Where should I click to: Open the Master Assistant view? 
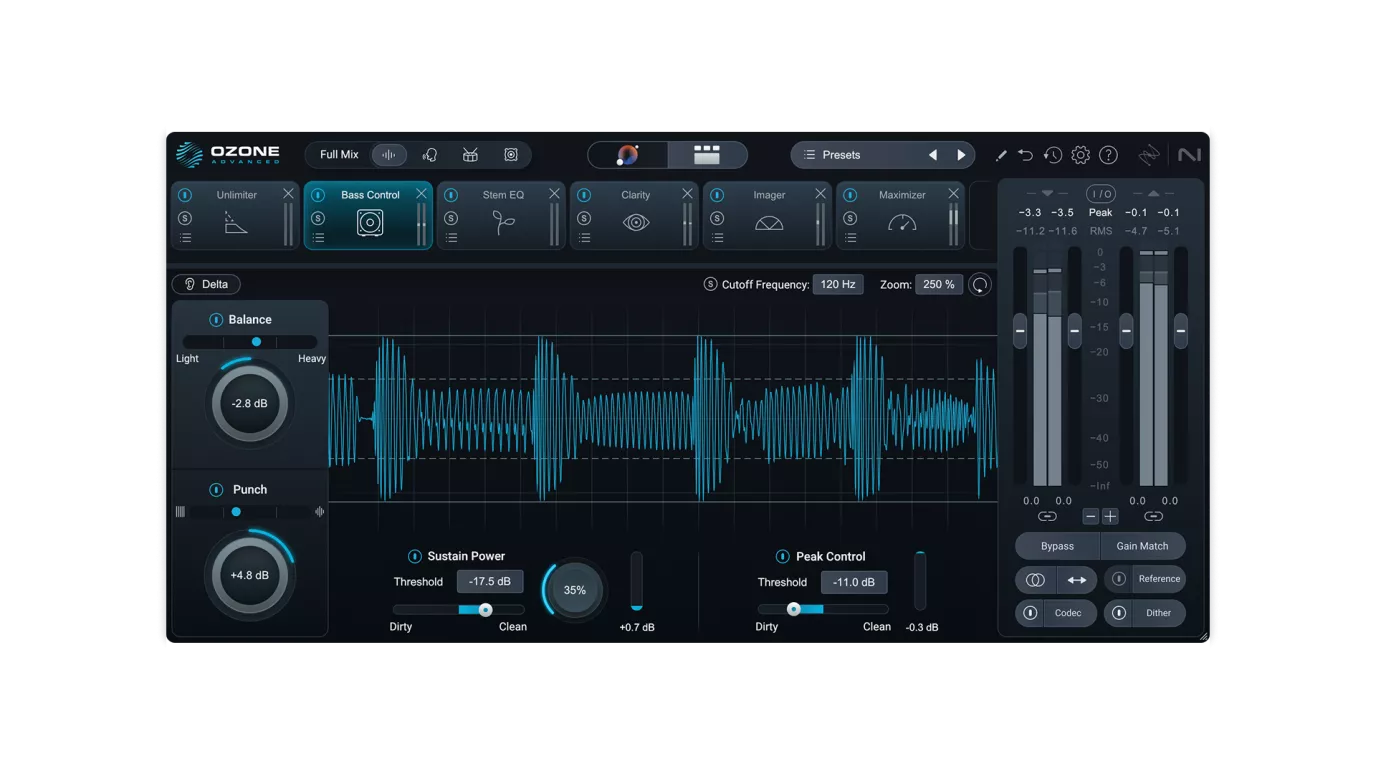coord(628,155)
